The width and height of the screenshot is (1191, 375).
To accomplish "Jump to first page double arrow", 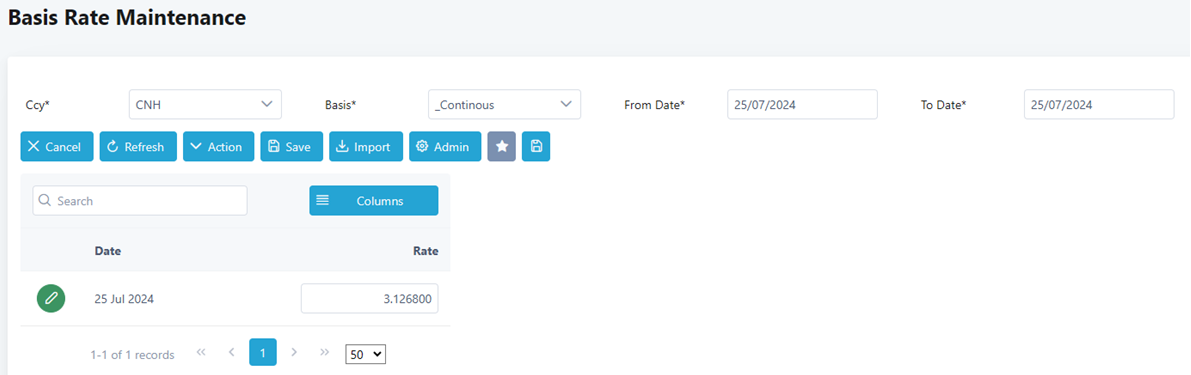I will point(201,352).
